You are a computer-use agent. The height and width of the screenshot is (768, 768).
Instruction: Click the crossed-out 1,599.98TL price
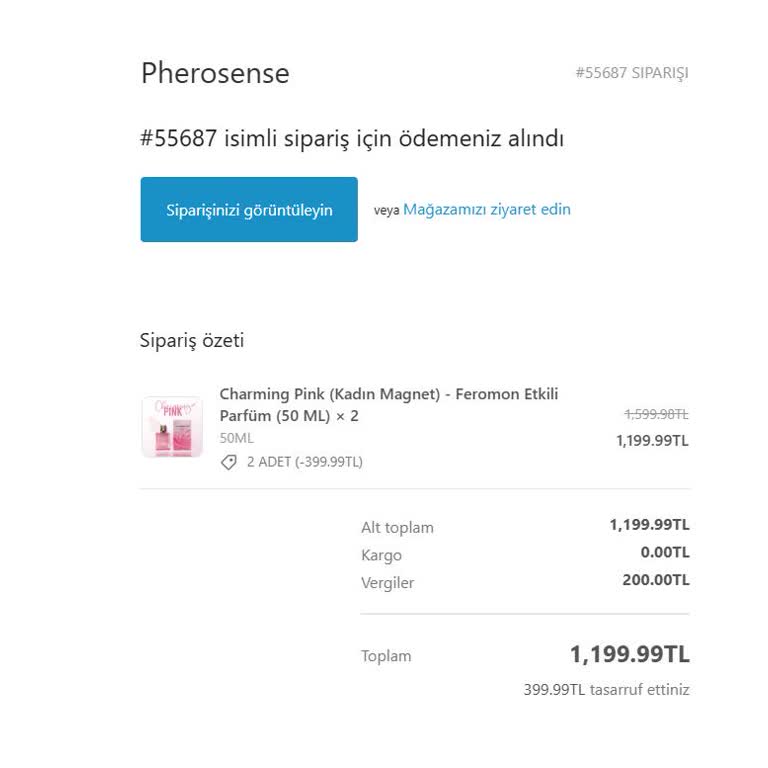point(656,414)
